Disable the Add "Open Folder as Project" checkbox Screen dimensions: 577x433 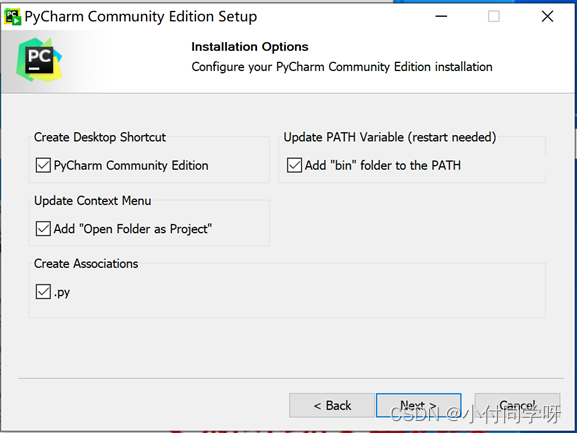43,229
